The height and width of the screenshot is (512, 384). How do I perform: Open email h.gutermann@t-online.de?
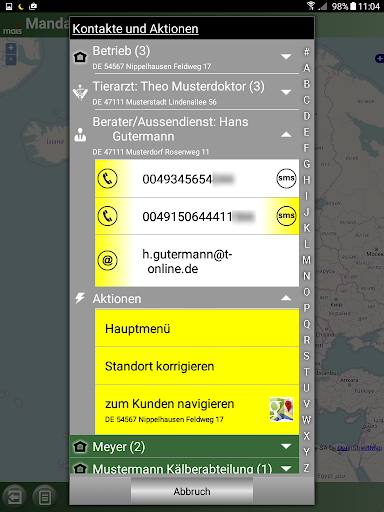pos(187,261)
